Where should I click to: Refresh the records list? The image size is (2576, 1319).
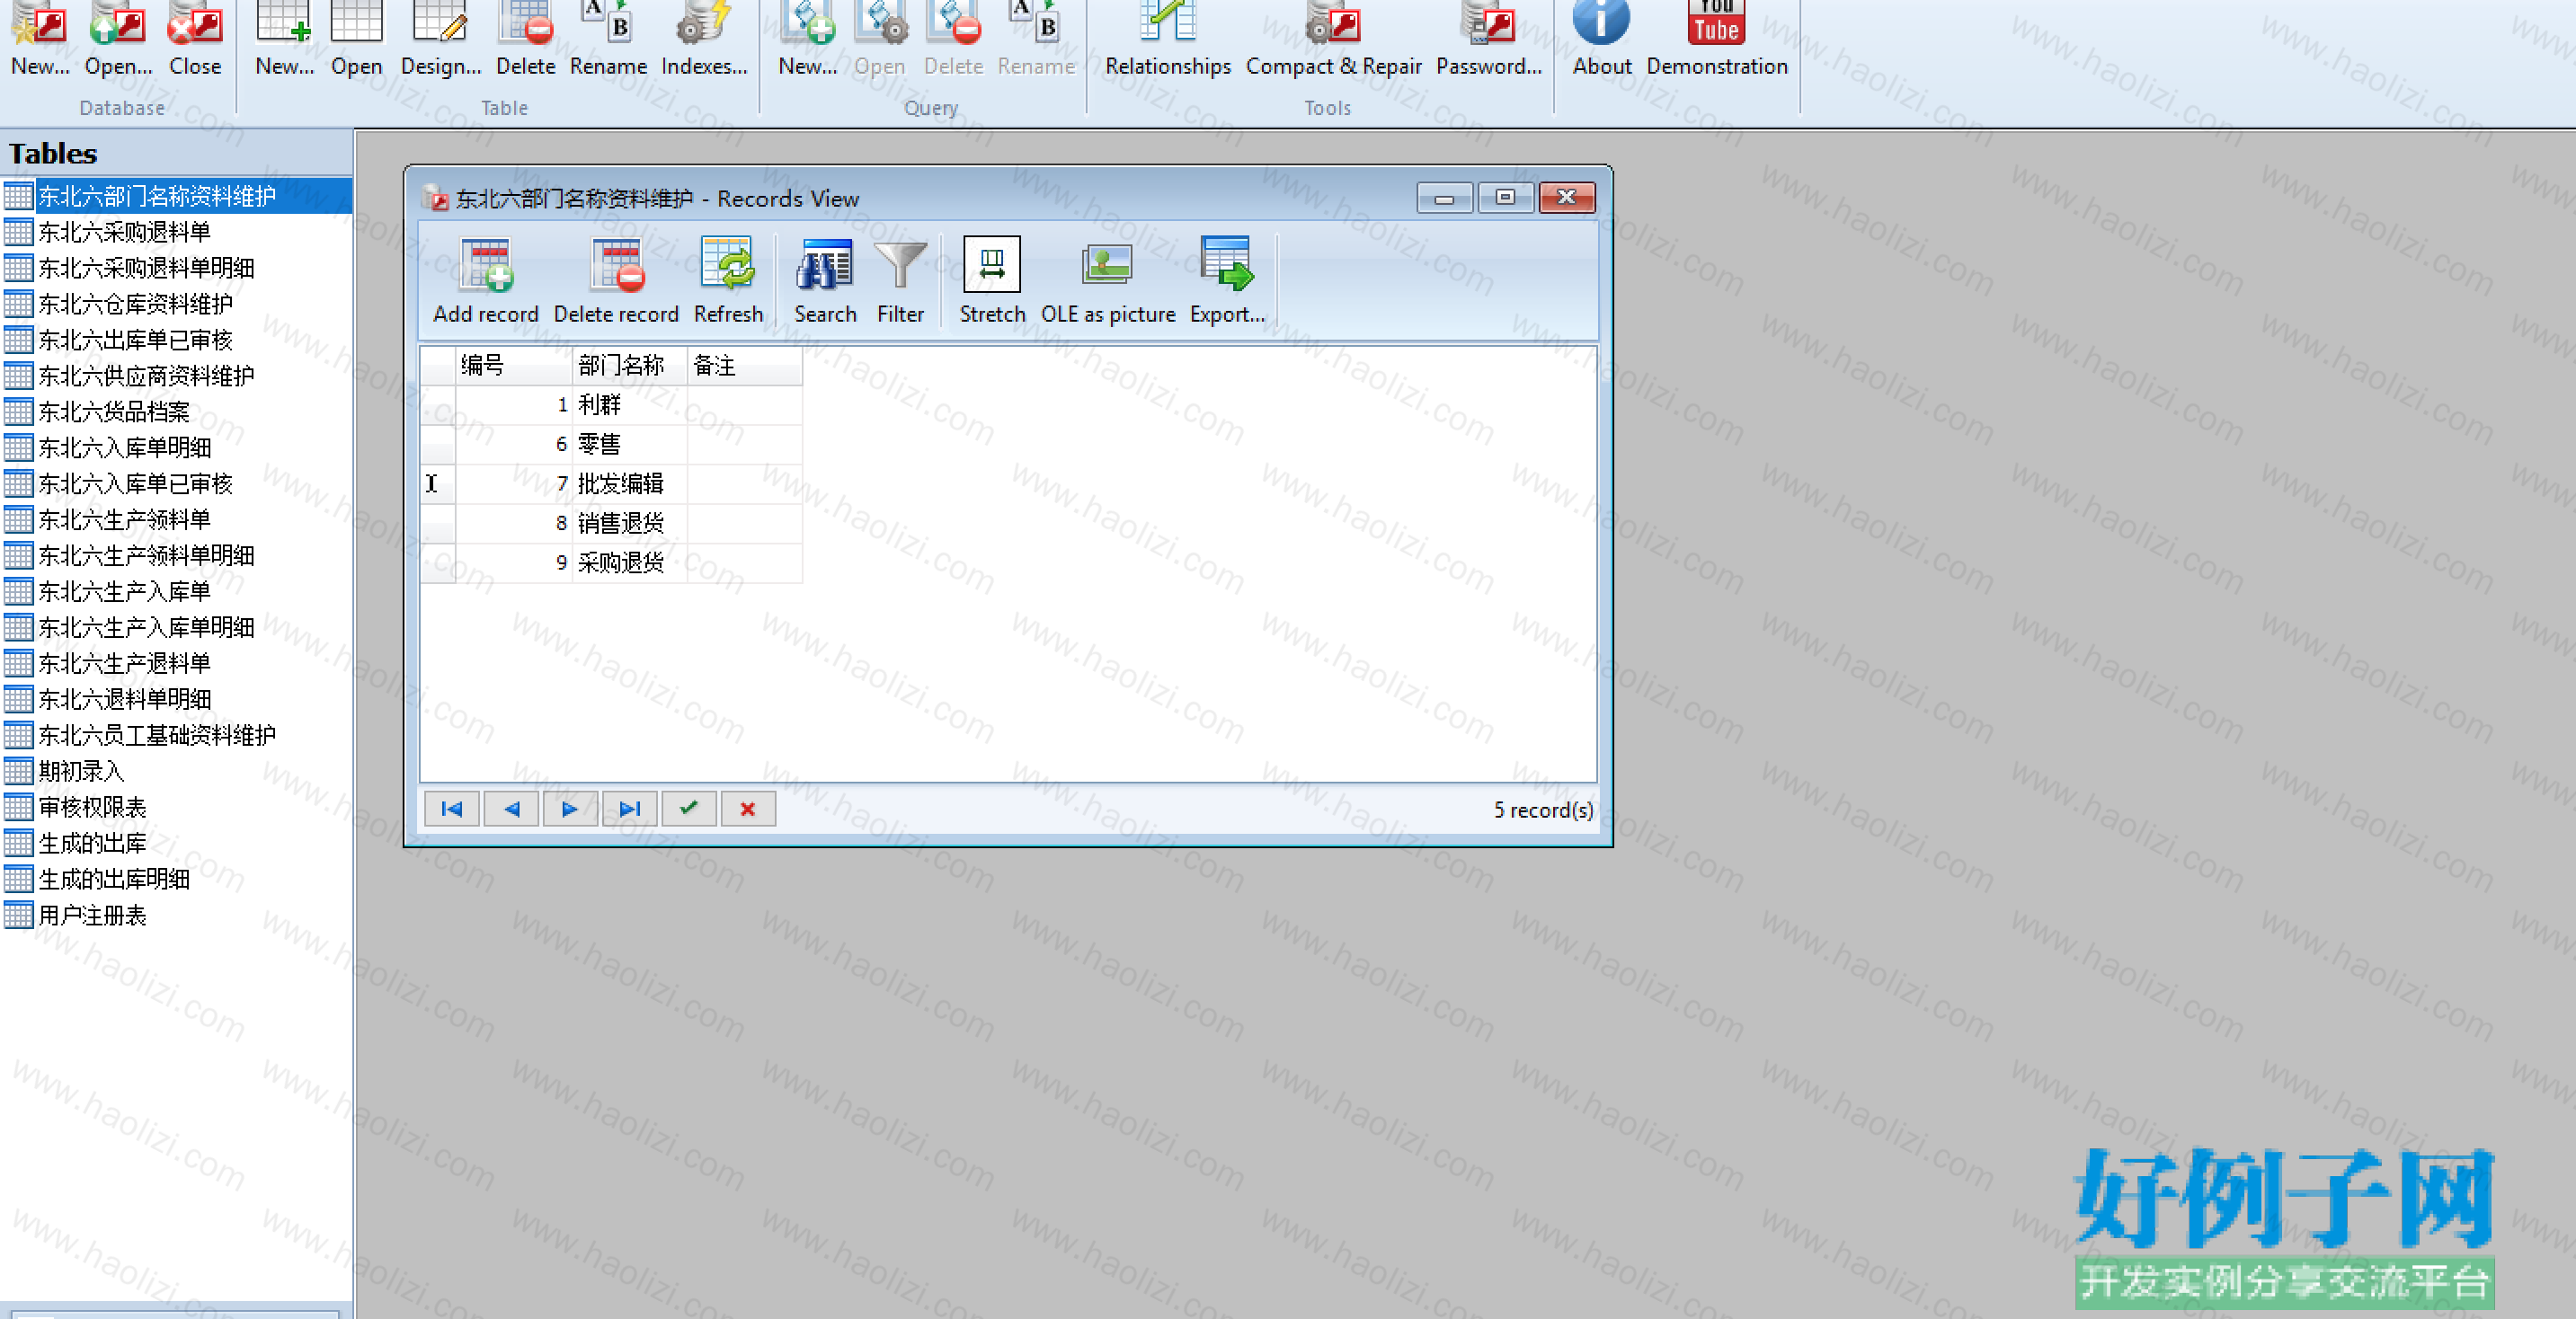(728, 281)
